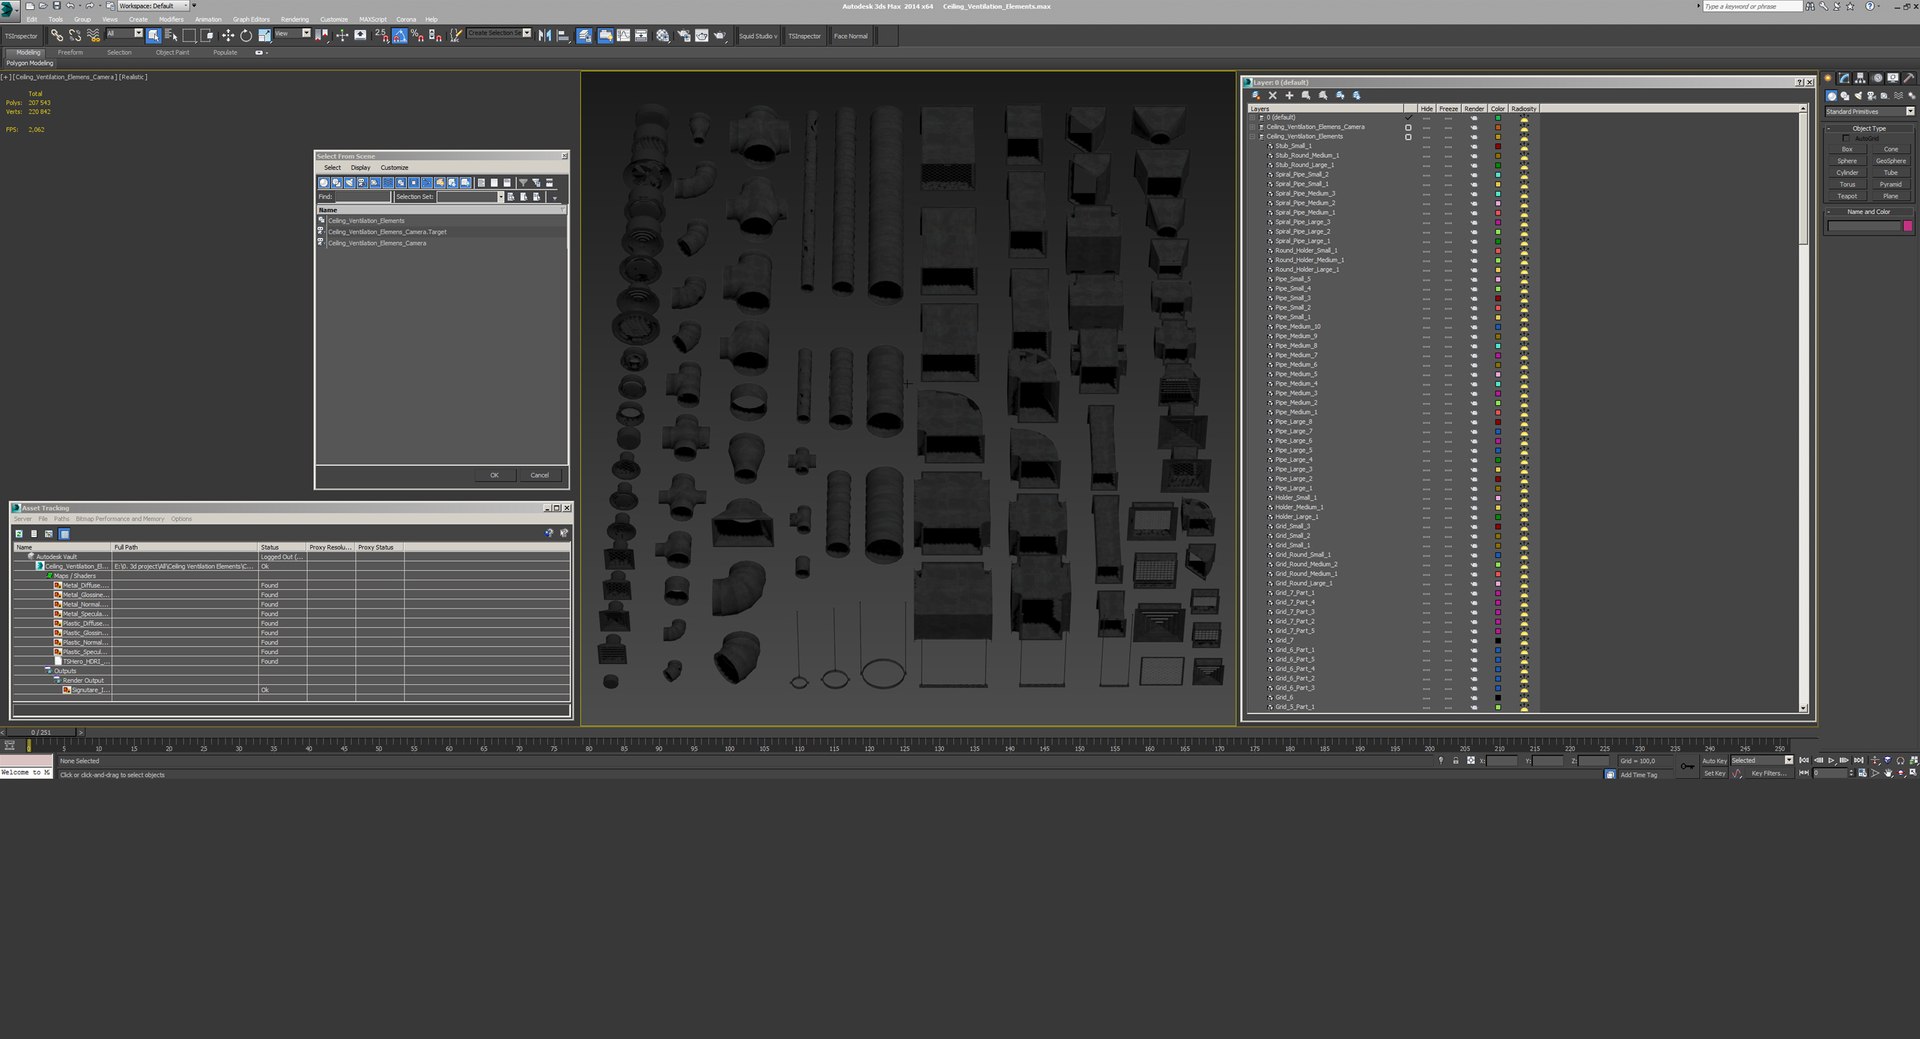Open the View reference coordinate dropdown
Screen dimensions: 1920x1039
292,34
